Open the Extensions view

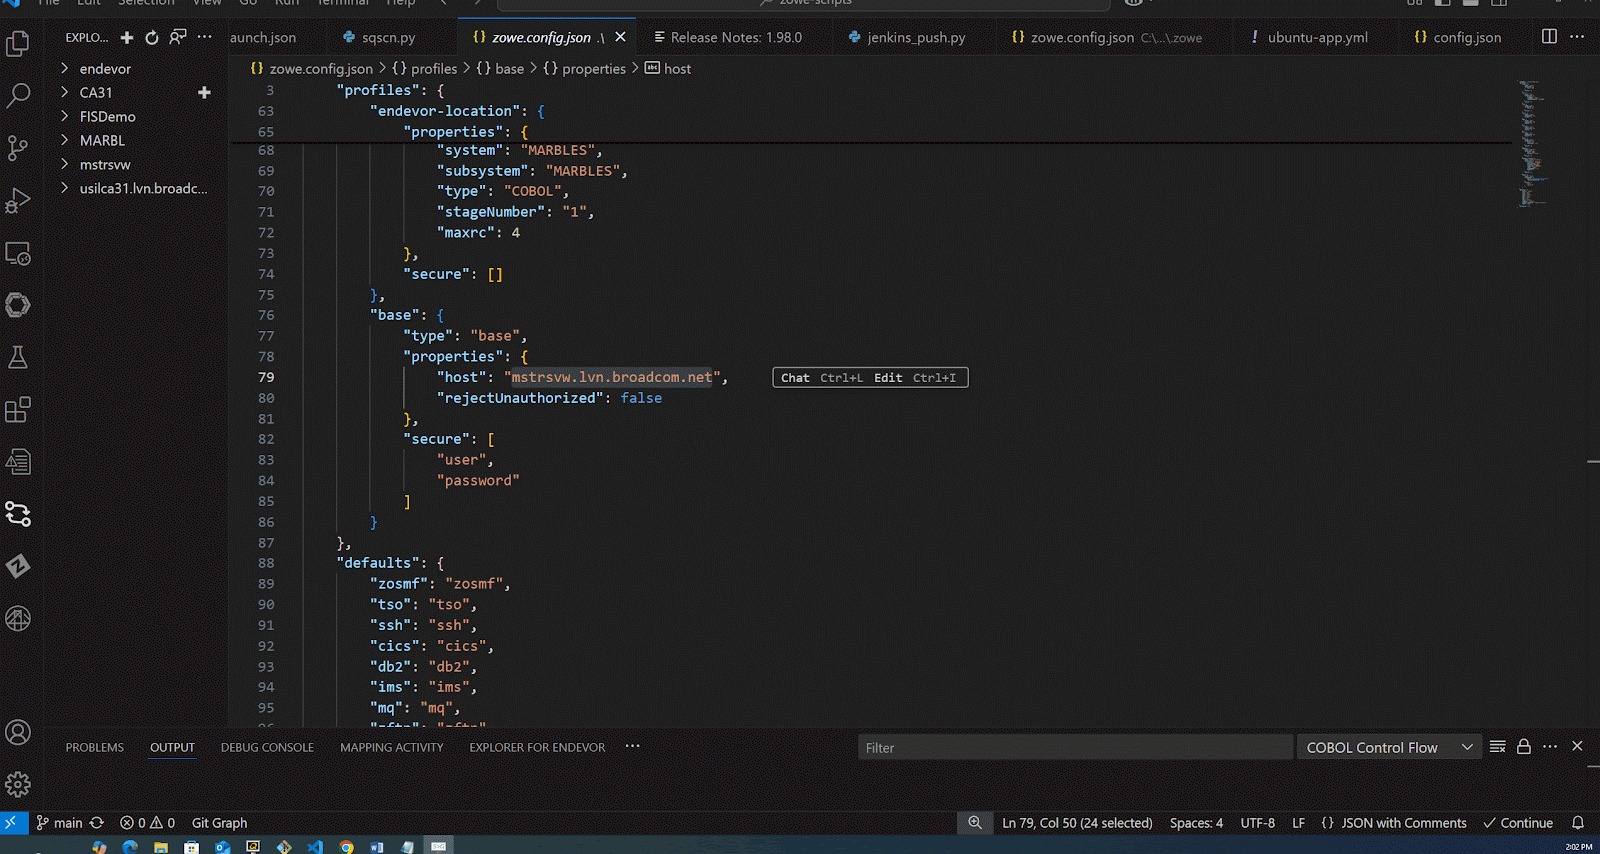(x=18, y=410)
